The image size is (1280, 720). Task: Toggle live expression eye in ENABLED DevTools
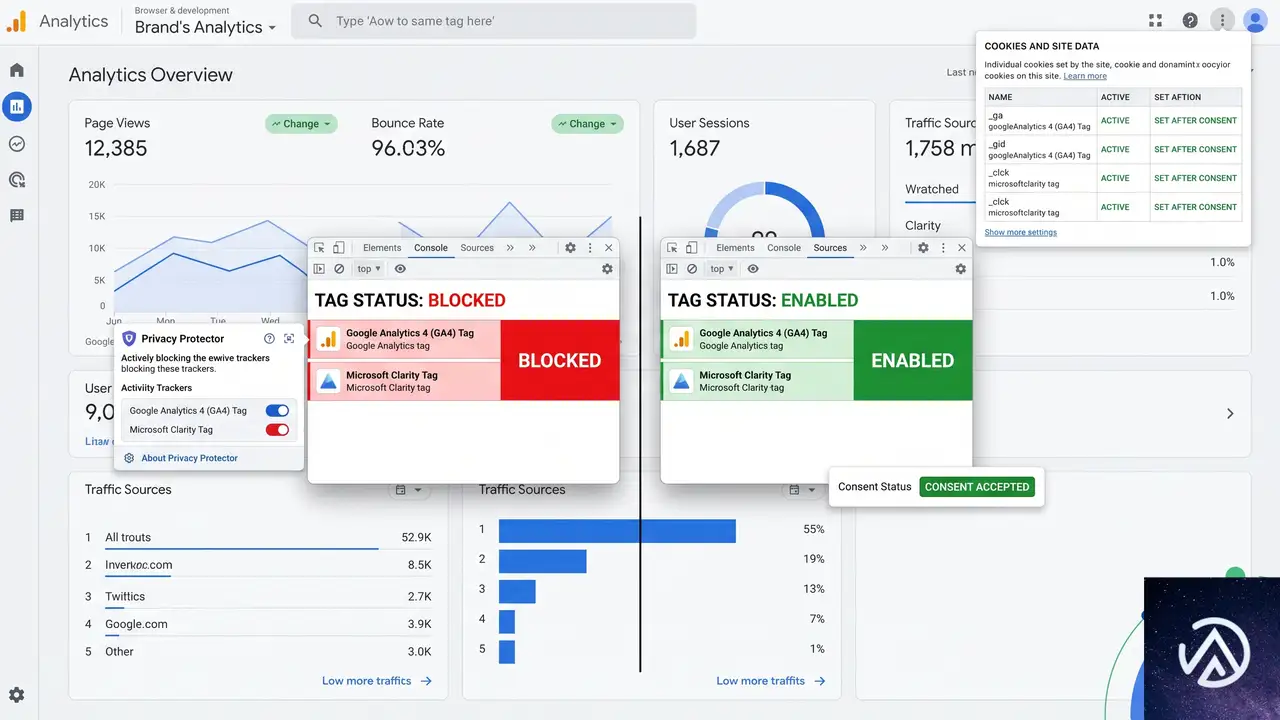[x=753, y=269]
